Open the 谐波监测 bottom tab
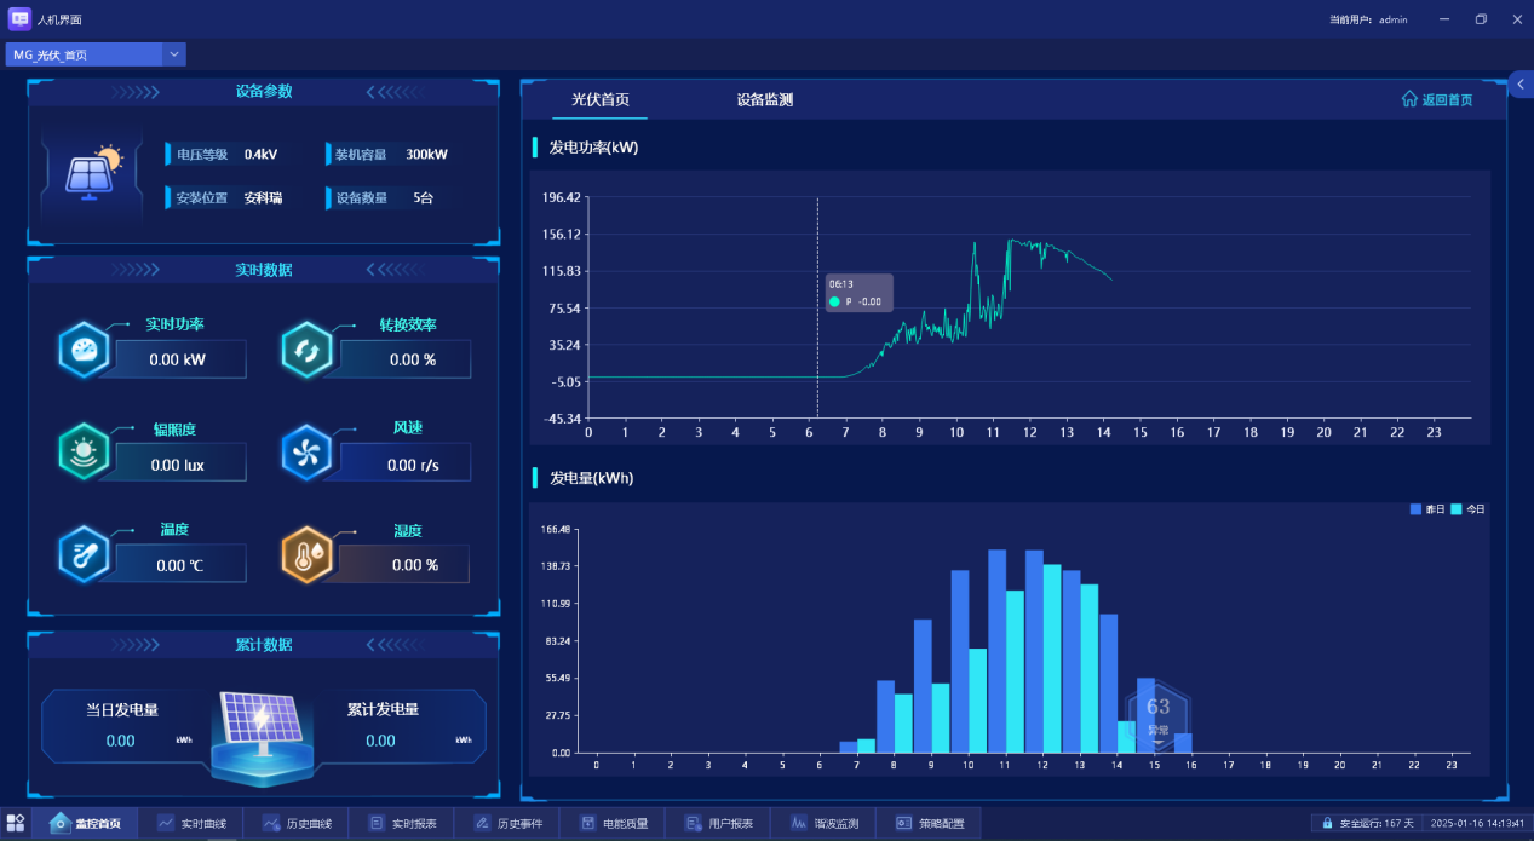The width and height of the screenshot is (1535, 842). pyautogui.click(x=824, y=823)
